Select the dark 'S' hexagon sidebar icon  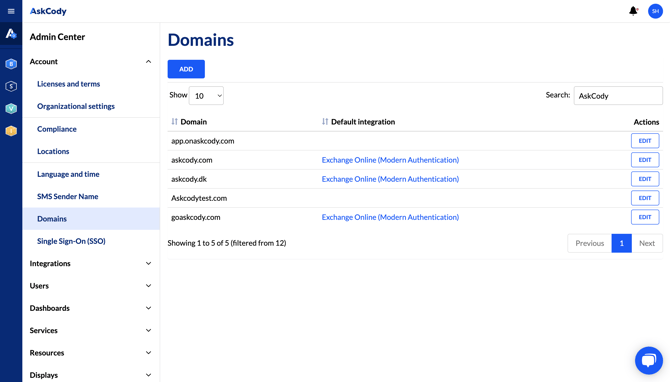11,86
